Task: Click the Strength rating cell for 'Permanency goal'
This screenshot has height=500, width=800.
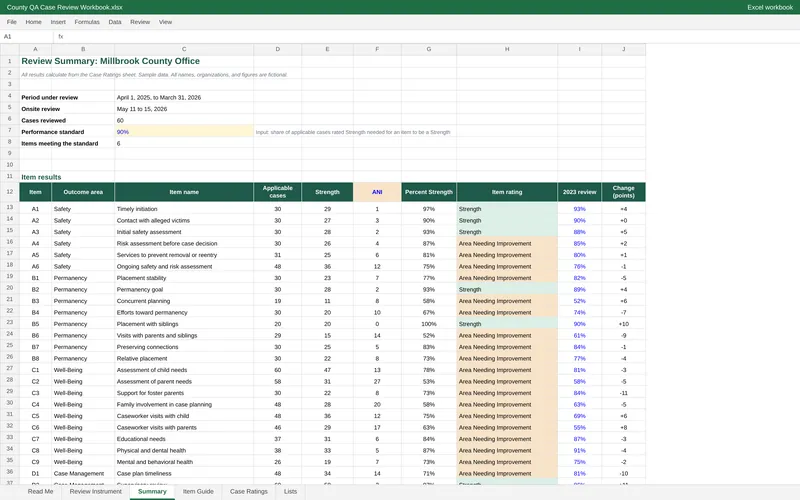Action: [507, 289]
